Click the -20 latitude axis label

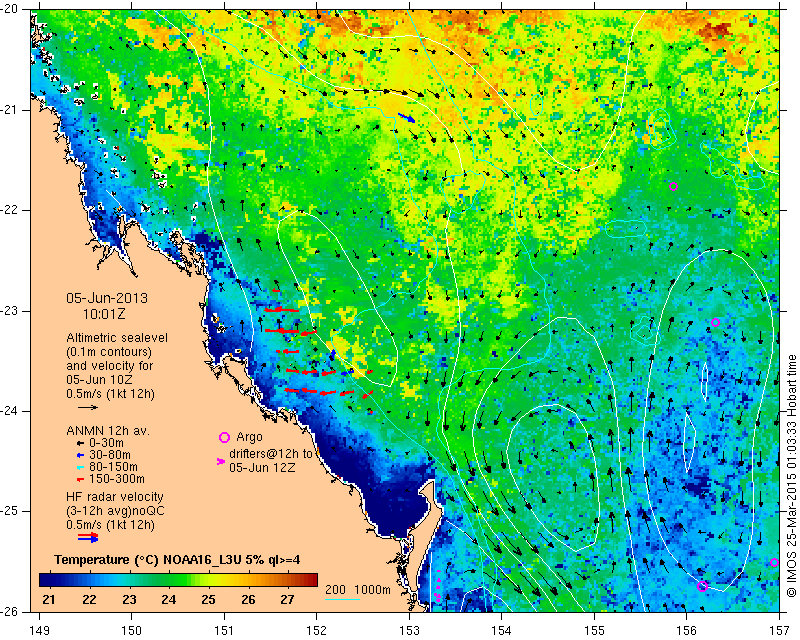coord(9,9)
